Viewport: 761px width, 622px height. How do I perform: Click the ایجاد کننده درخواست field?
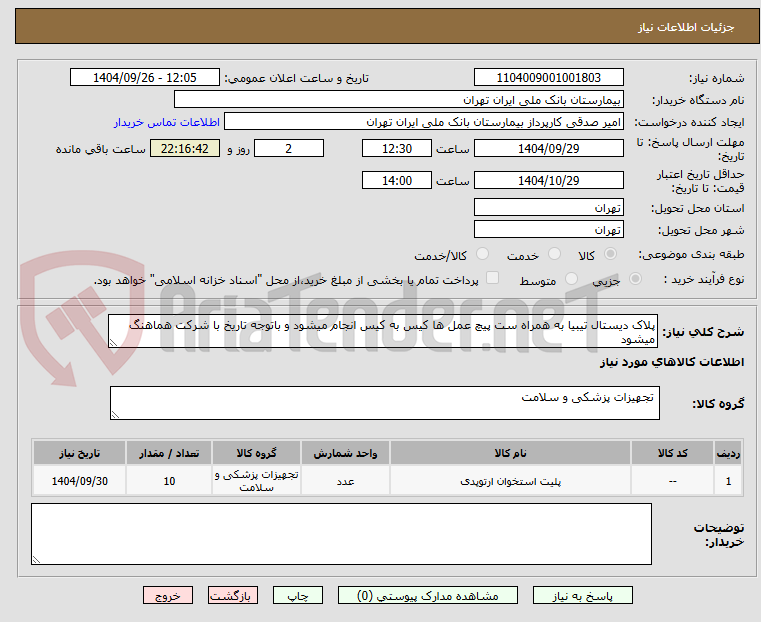tap(424, 122)
